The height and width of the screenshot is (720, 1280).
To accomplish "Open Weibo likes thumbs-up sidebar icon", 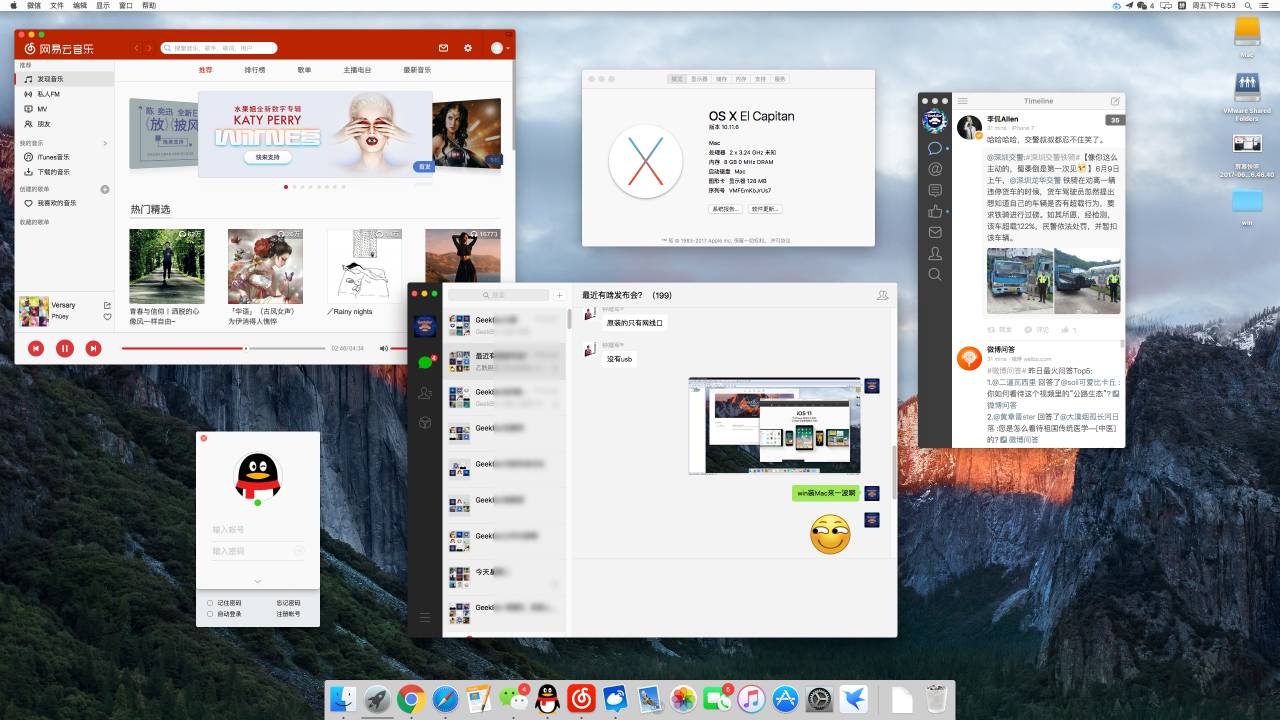I will pos(935,211).
